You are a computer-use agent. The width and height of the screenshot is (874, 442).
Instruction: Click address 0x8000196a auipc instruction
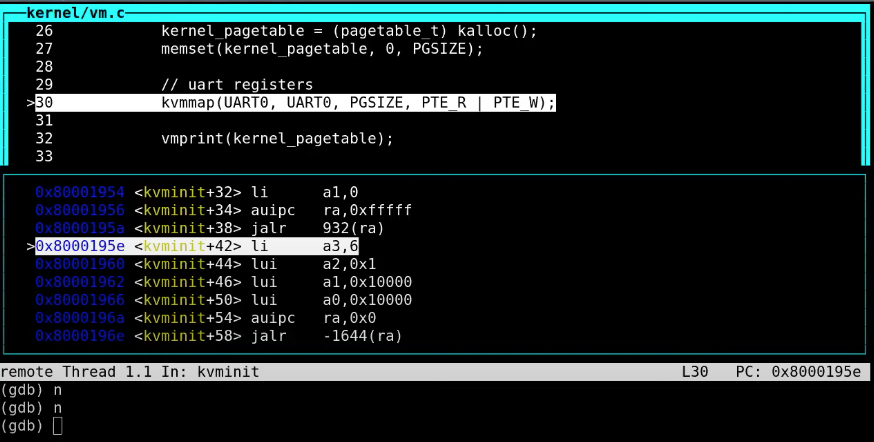coord(80,318)
